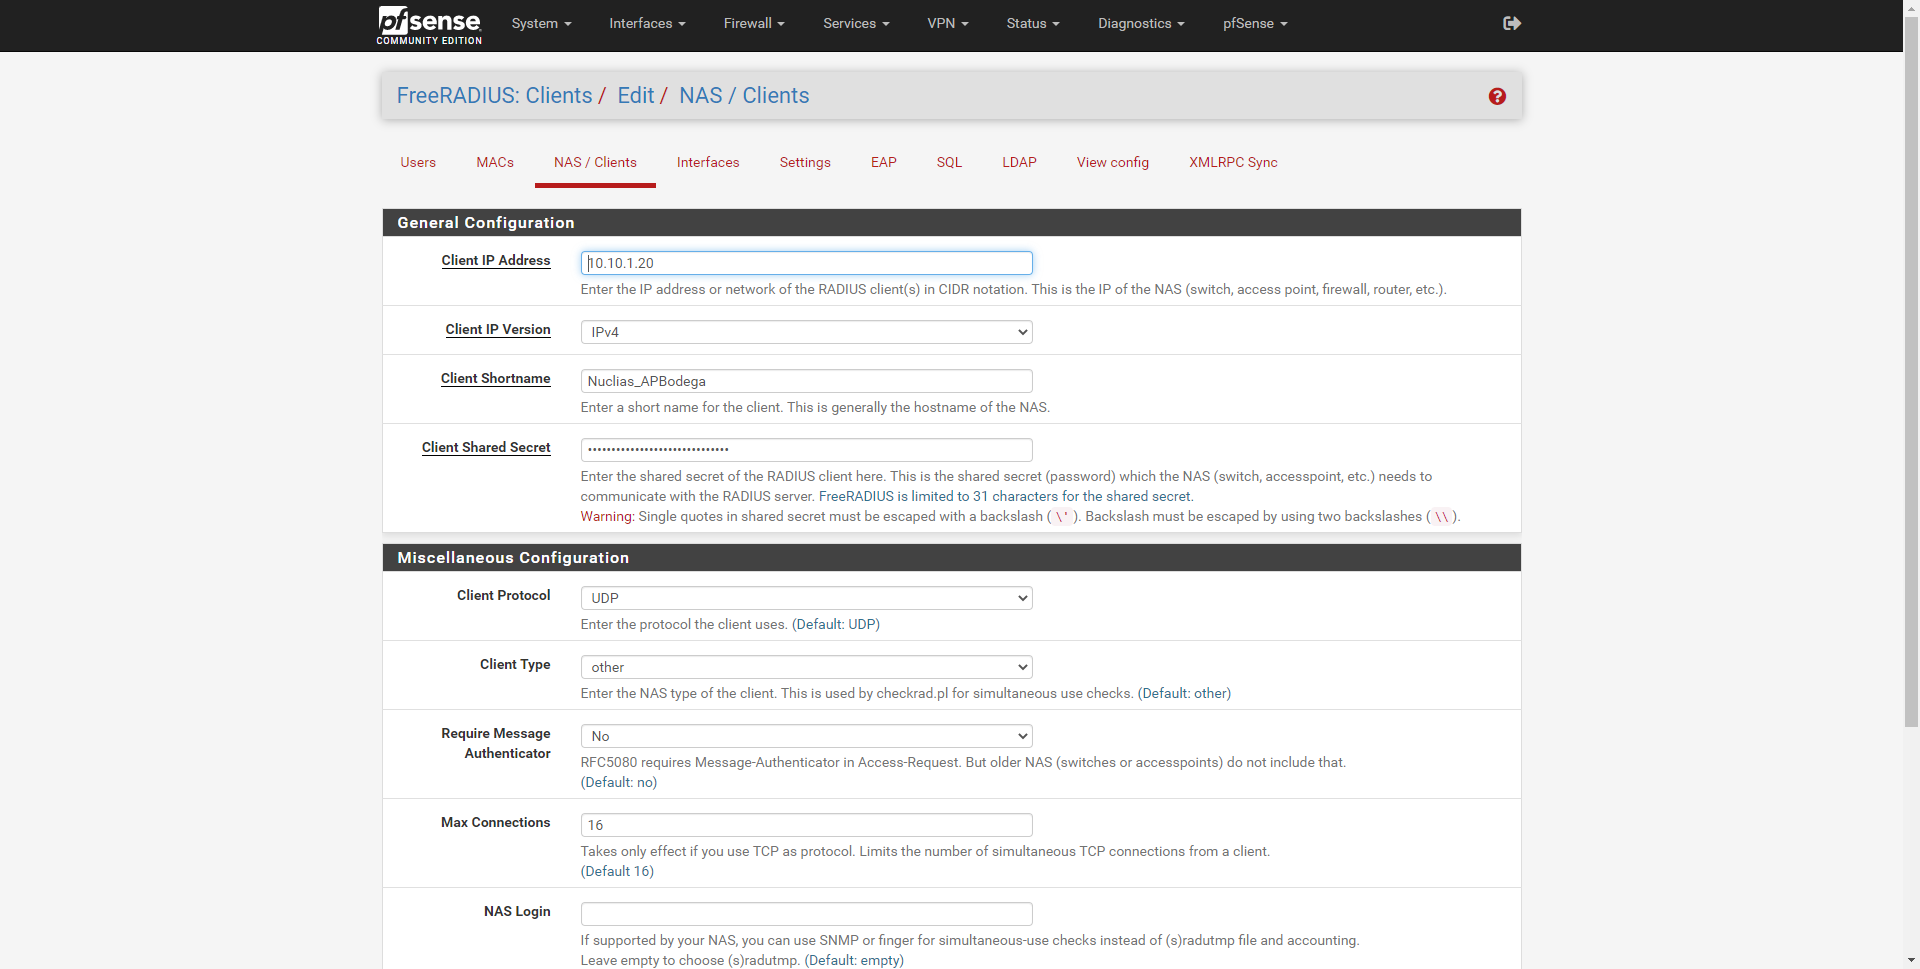
Task: Open the View config tab
Action: [x=1113, y=162]
